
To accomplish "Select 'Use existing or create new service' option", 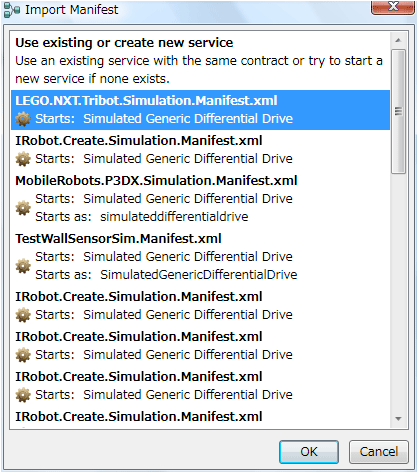I will click(200, 61).
